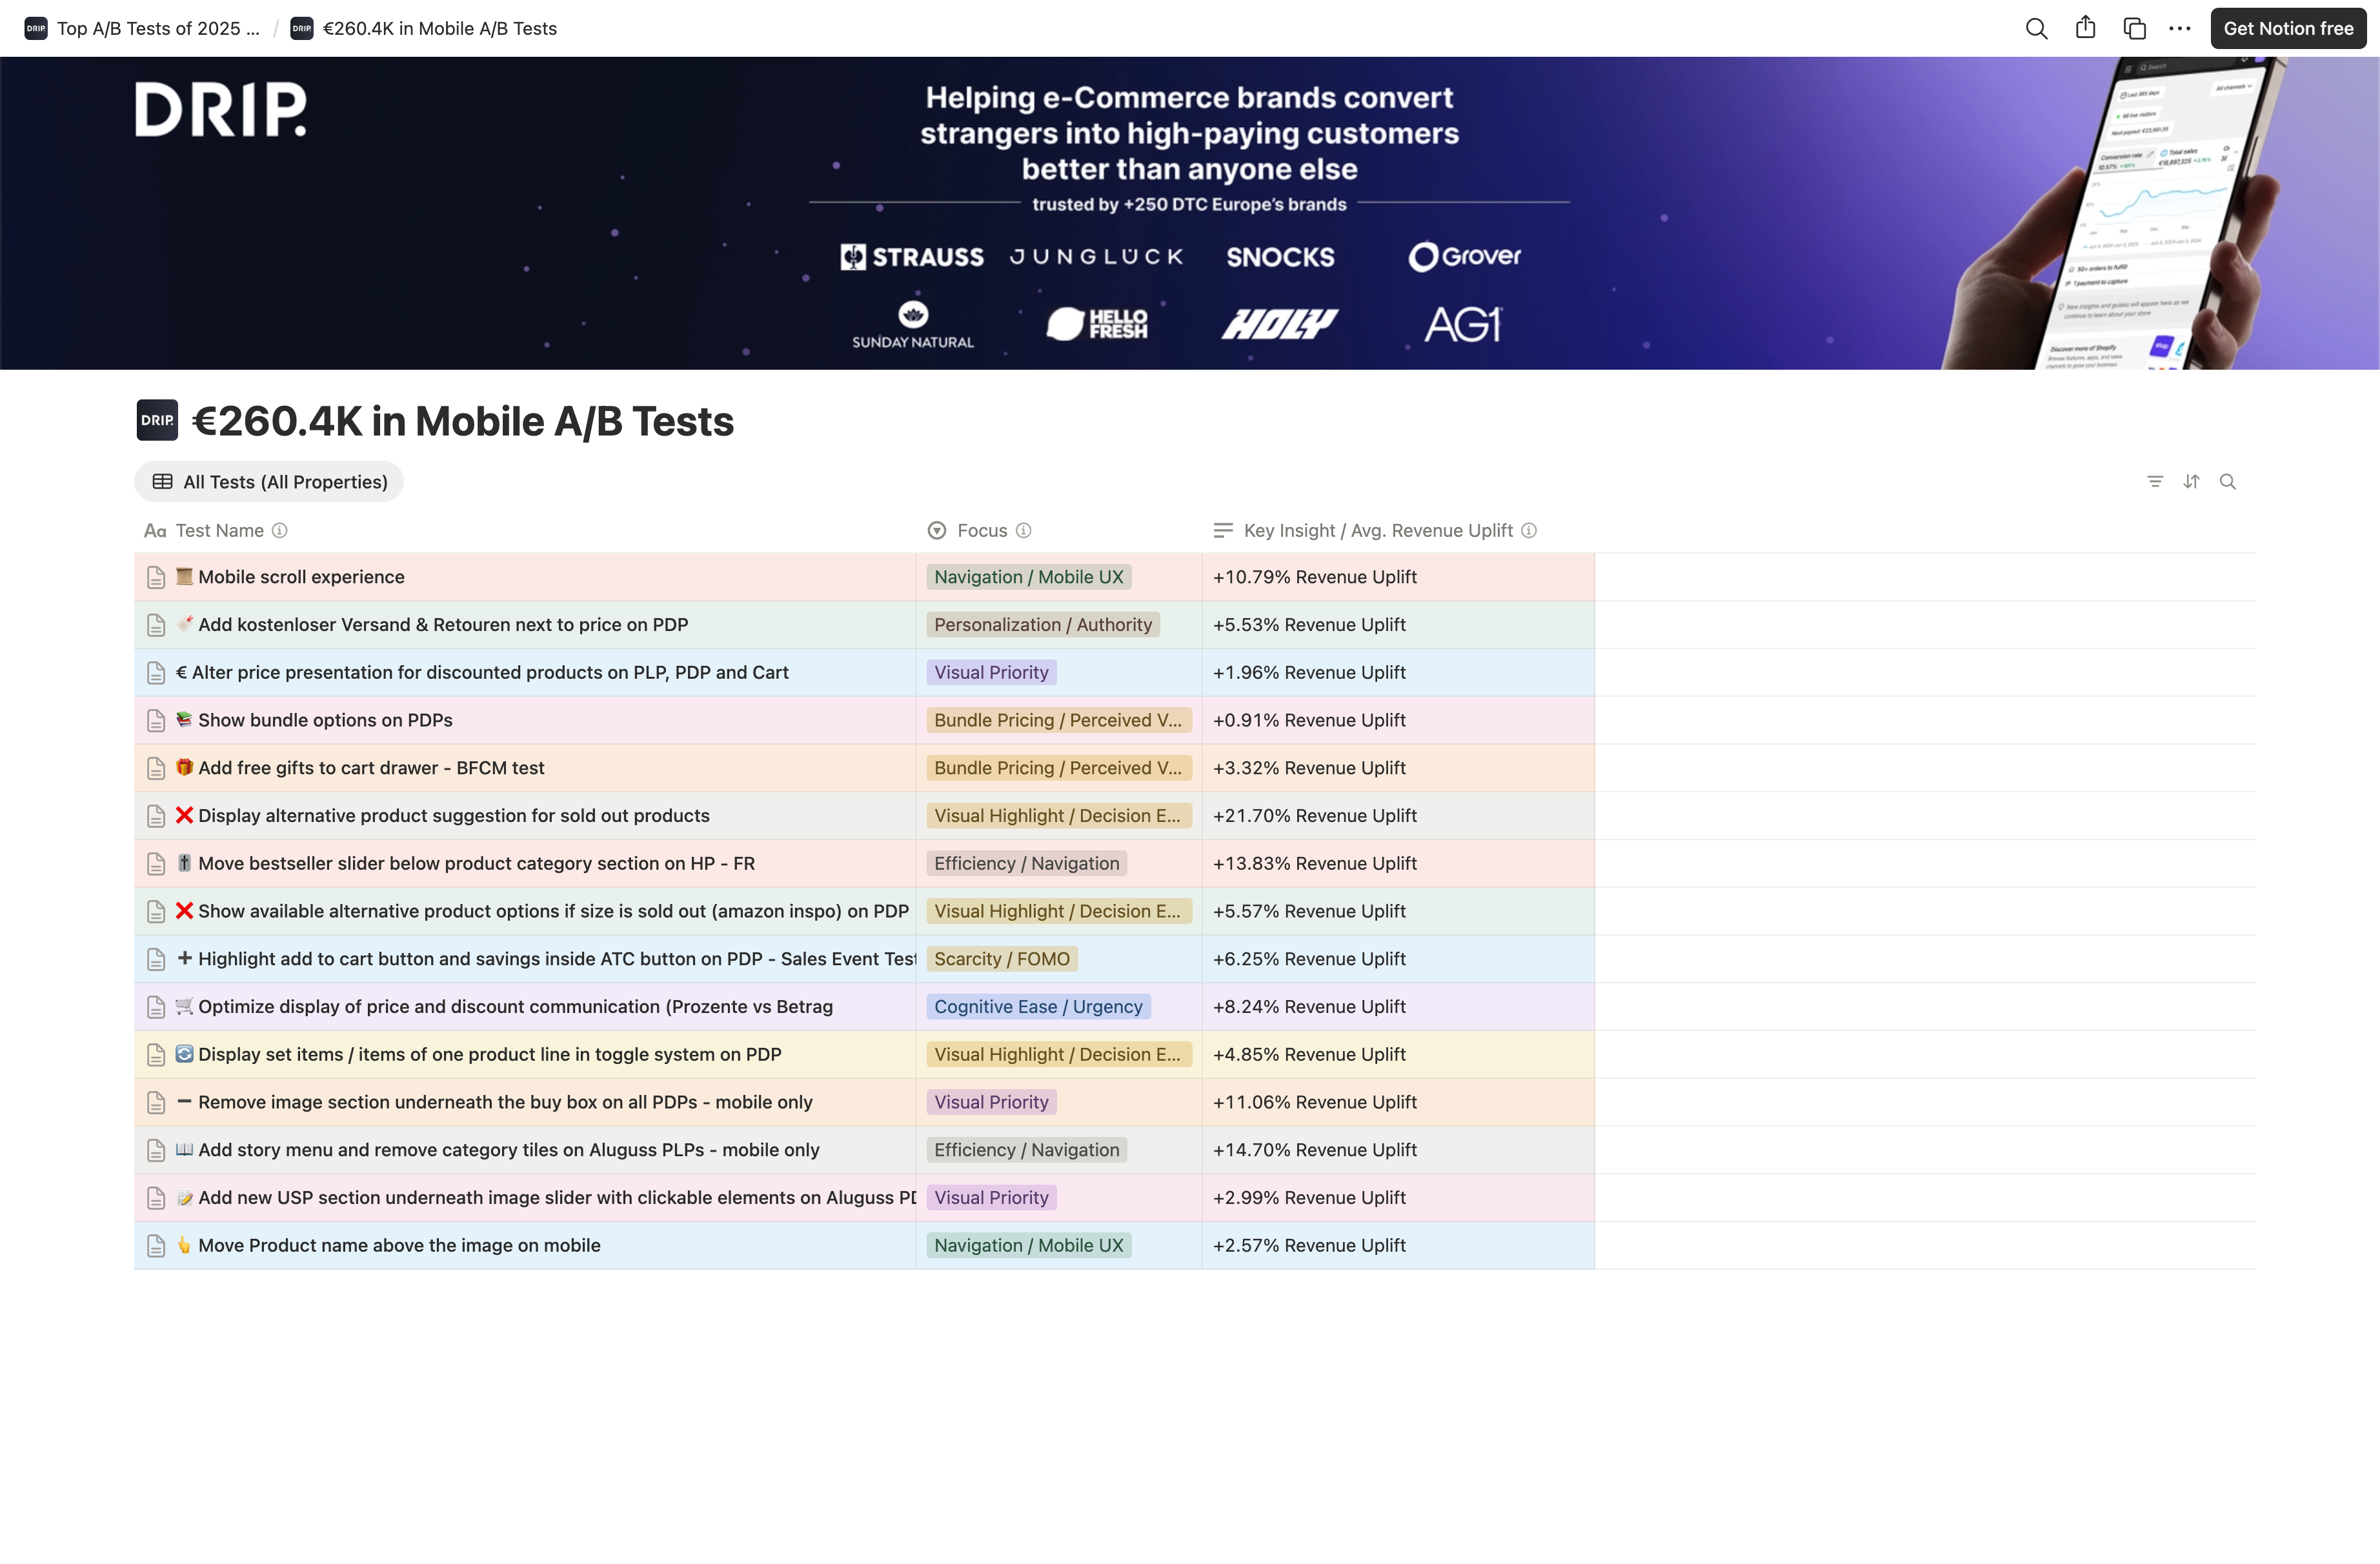Open page icon for Show bundle options row

click(x=156, y=721)
